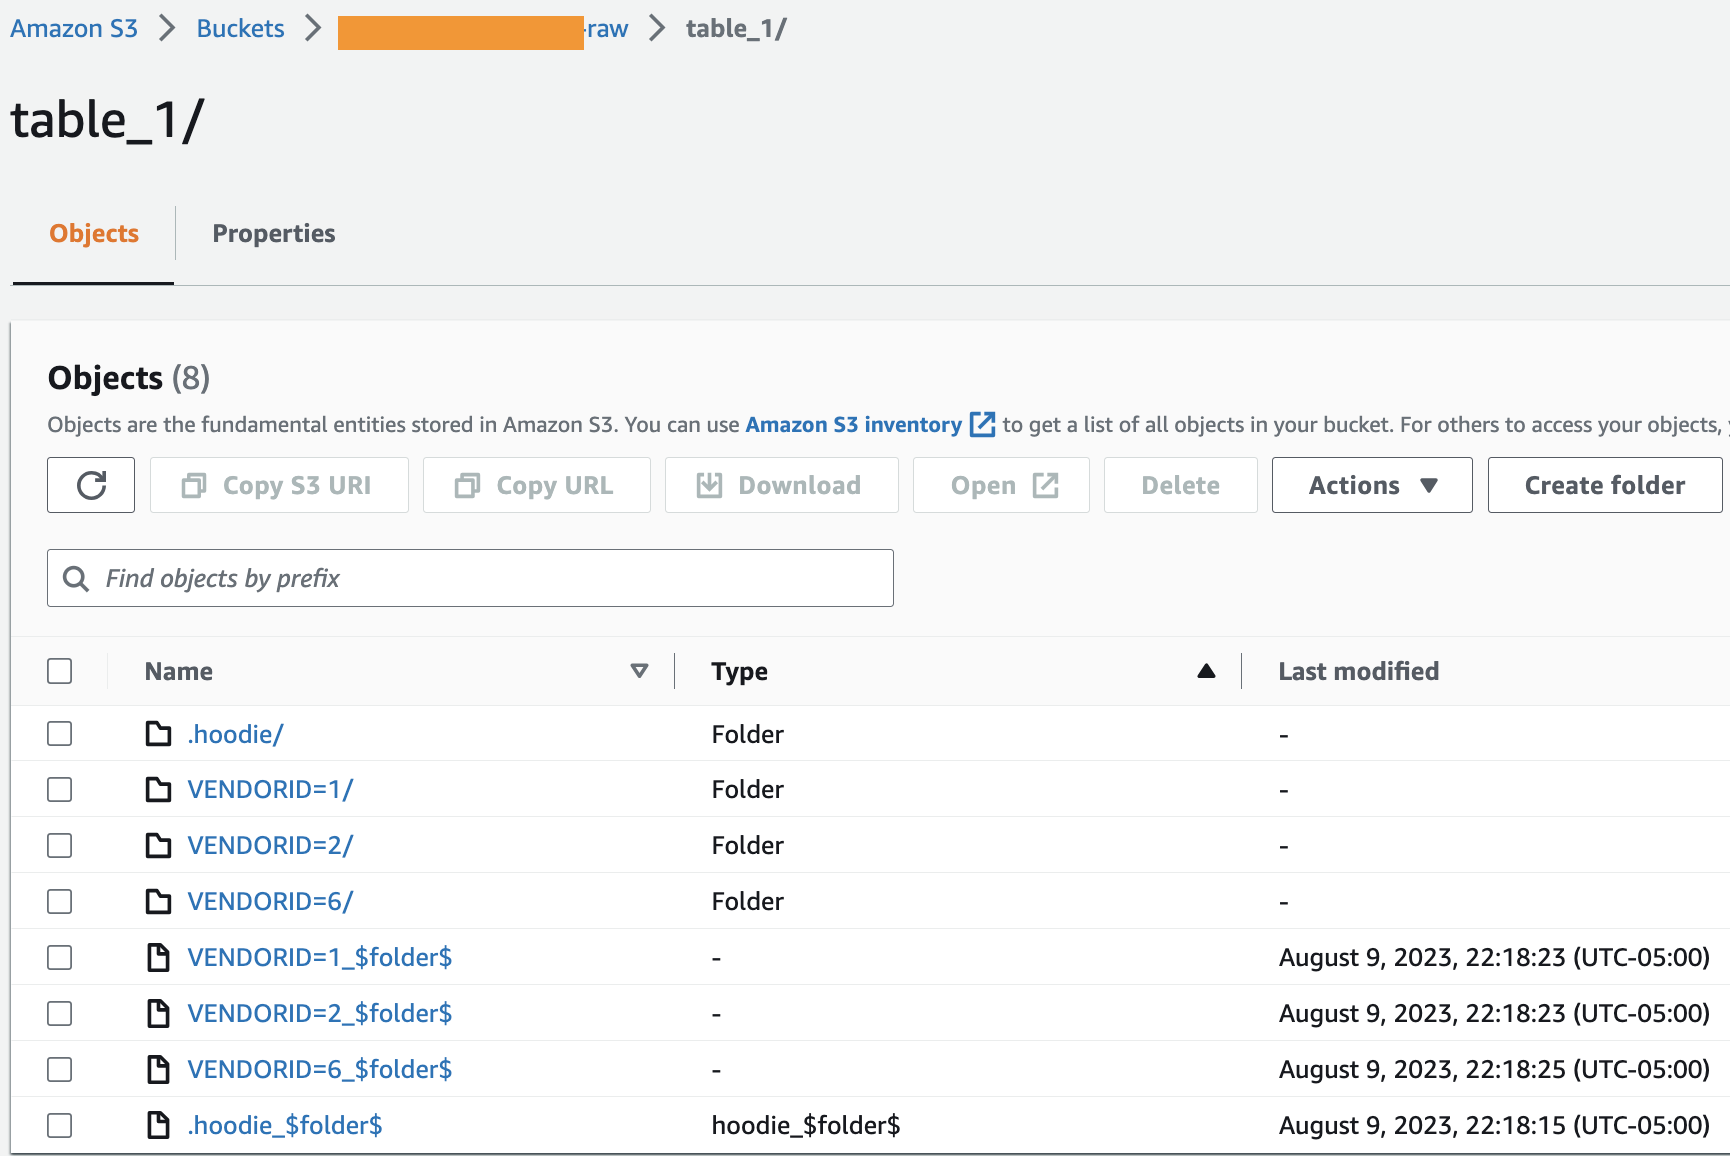This screenshot has height=1156, width=1730.
Task: Click the Folder type cell for VENDORID=6/
Action: click(x=748, y=902)
